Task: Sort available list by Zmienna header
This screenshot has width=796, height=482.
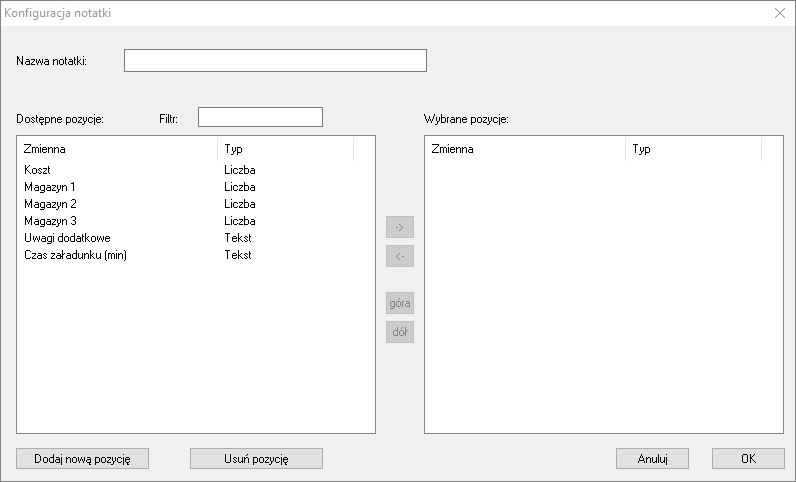Action: tap(118, 149)
